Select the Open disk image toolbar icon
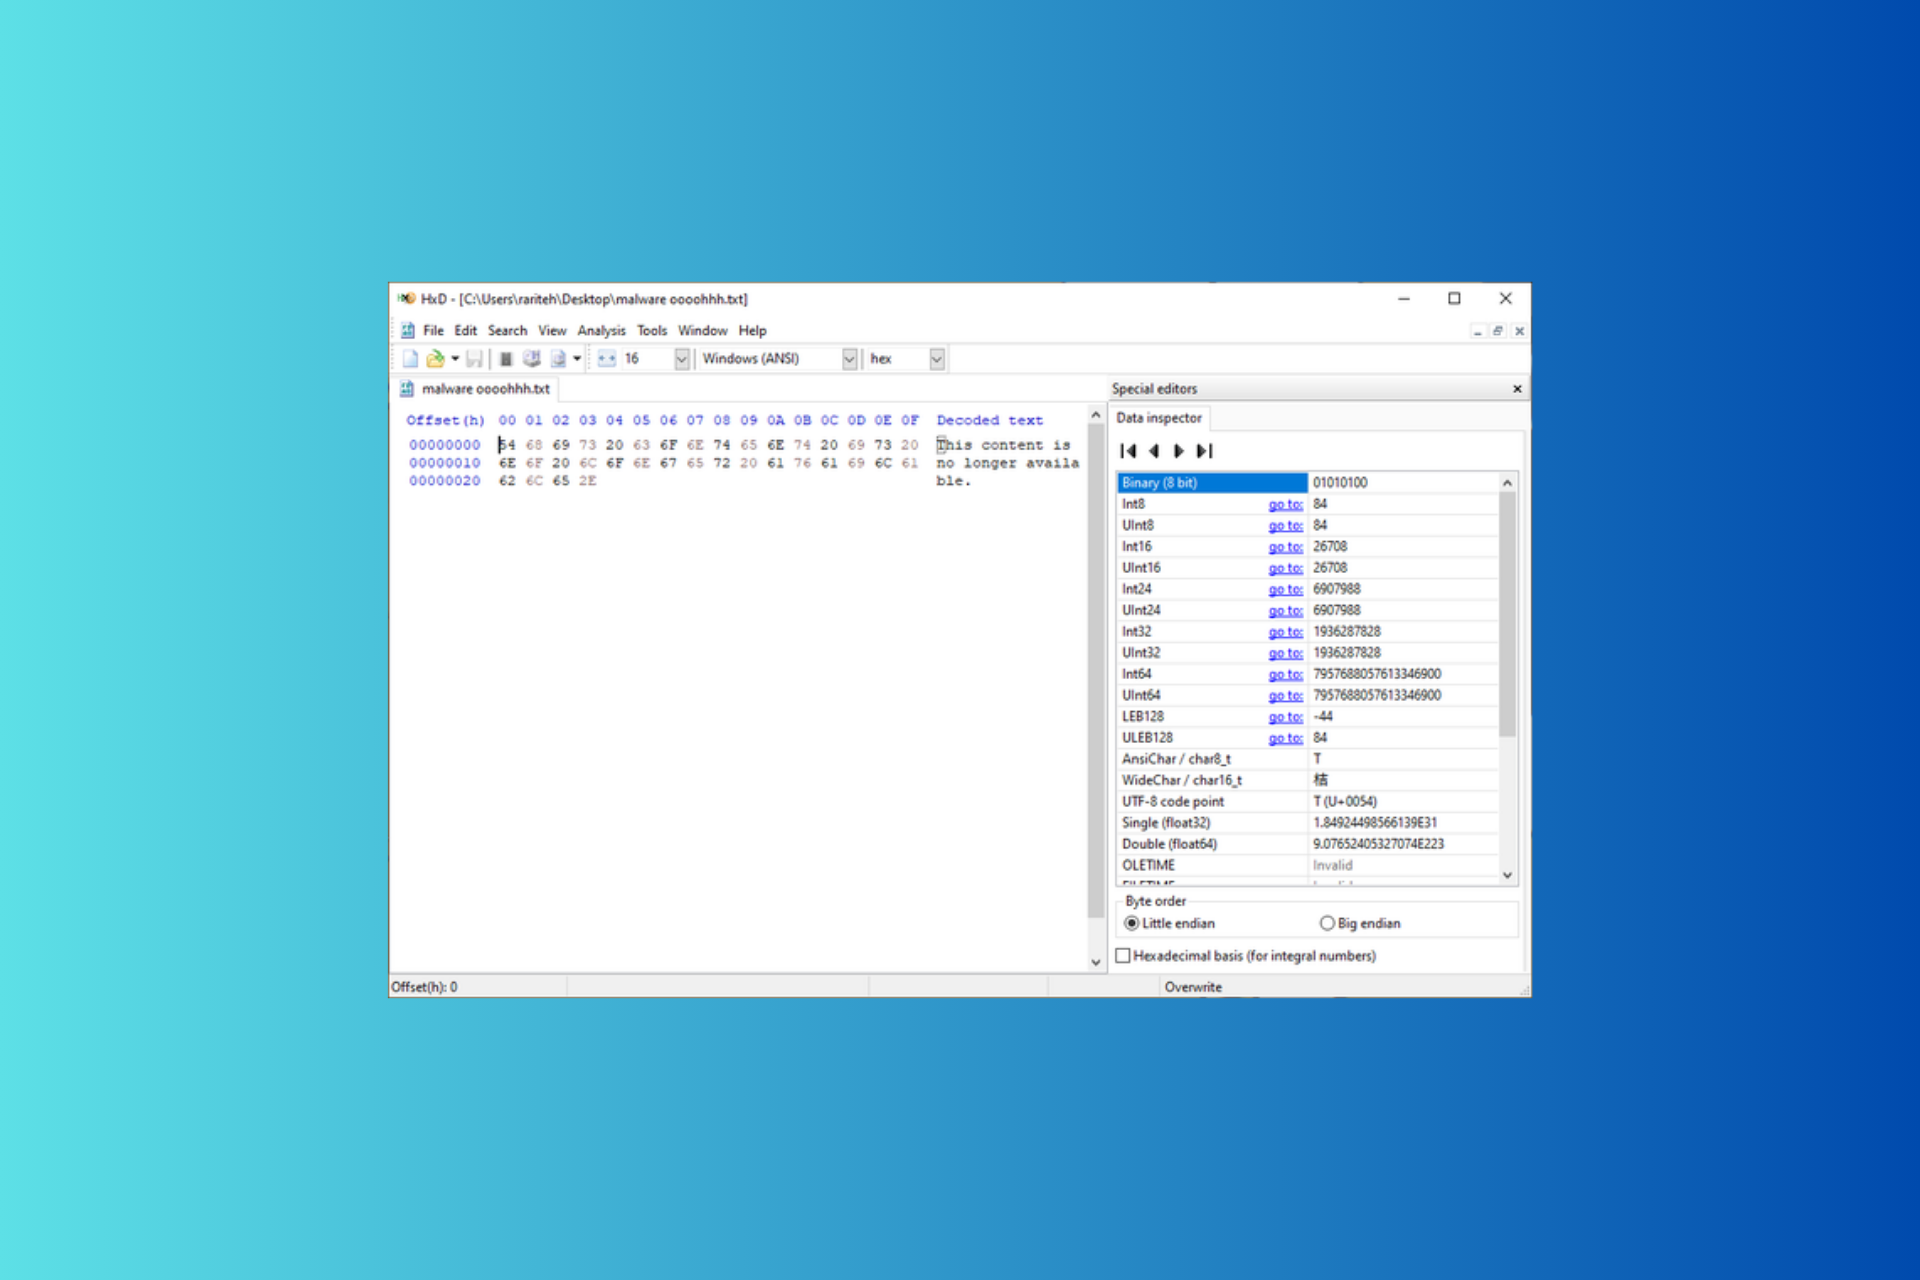 [558, 358]
